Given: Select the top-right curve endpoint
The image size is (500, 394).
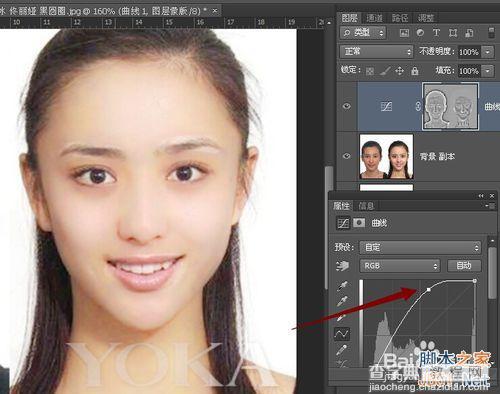Looking at the screenshot, I should (475, 281).
